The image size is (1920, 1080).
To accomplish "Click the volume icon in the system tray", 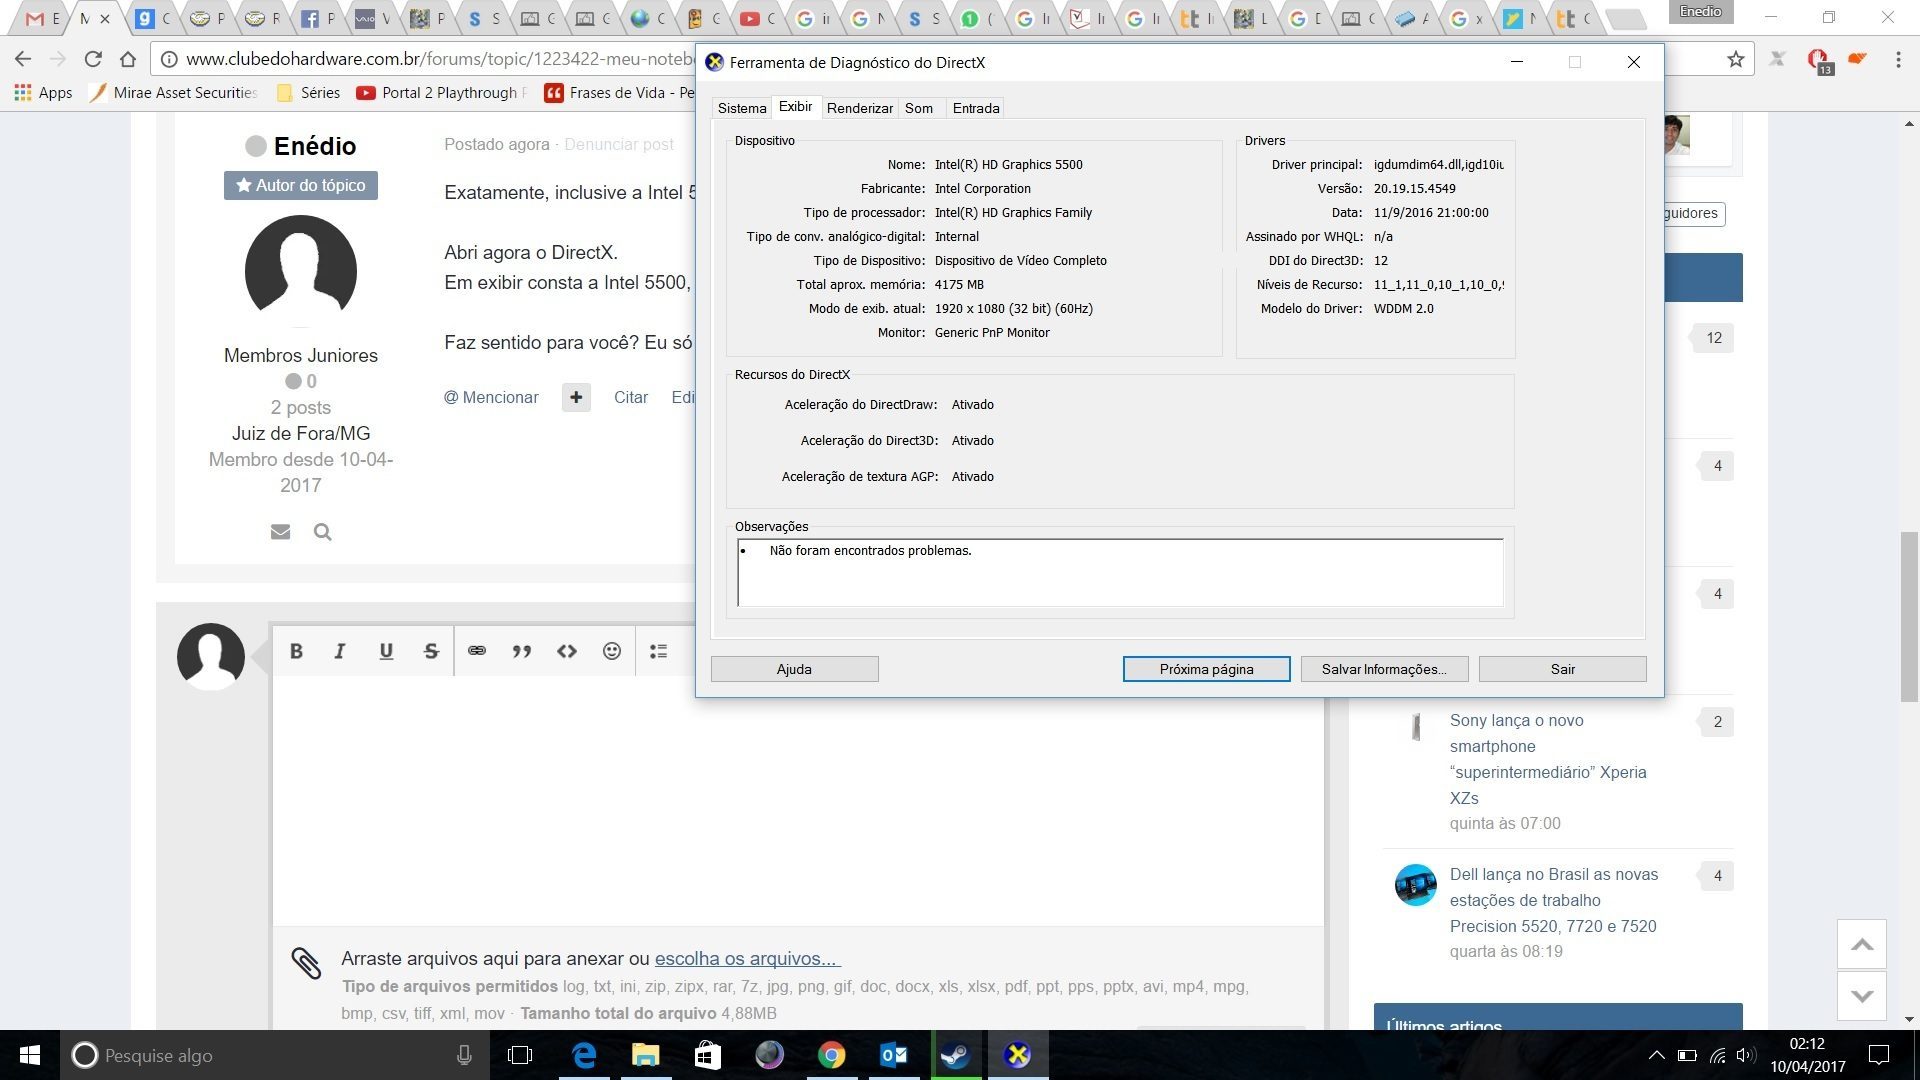I will [1746, 1055].
